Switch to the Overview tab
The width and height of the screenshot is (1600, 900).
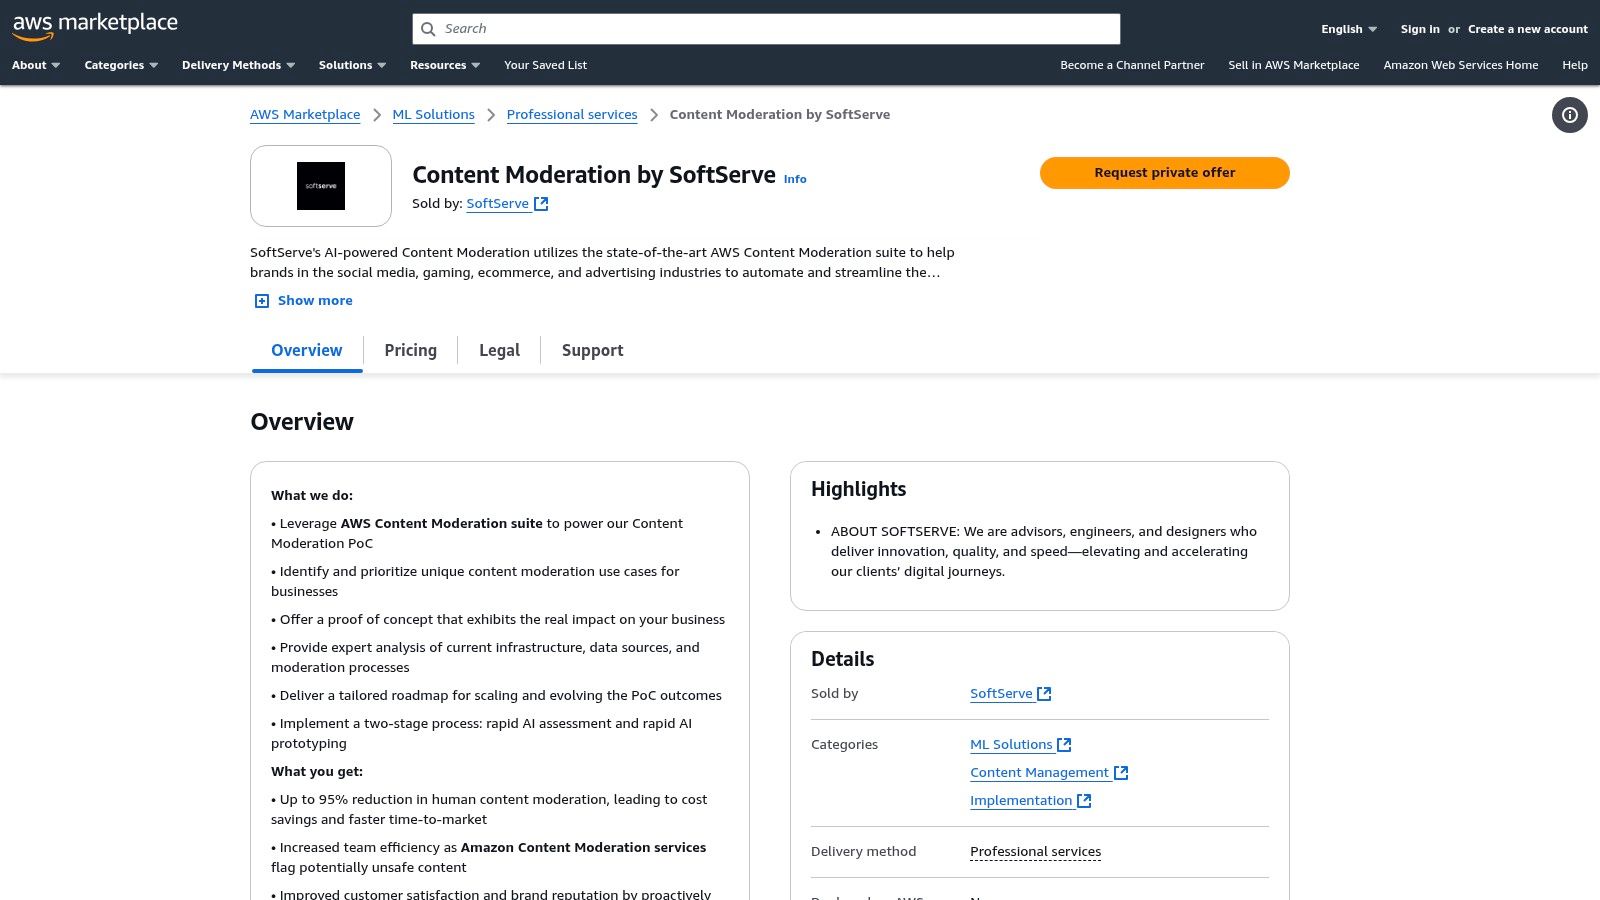(x=307, y=350)
